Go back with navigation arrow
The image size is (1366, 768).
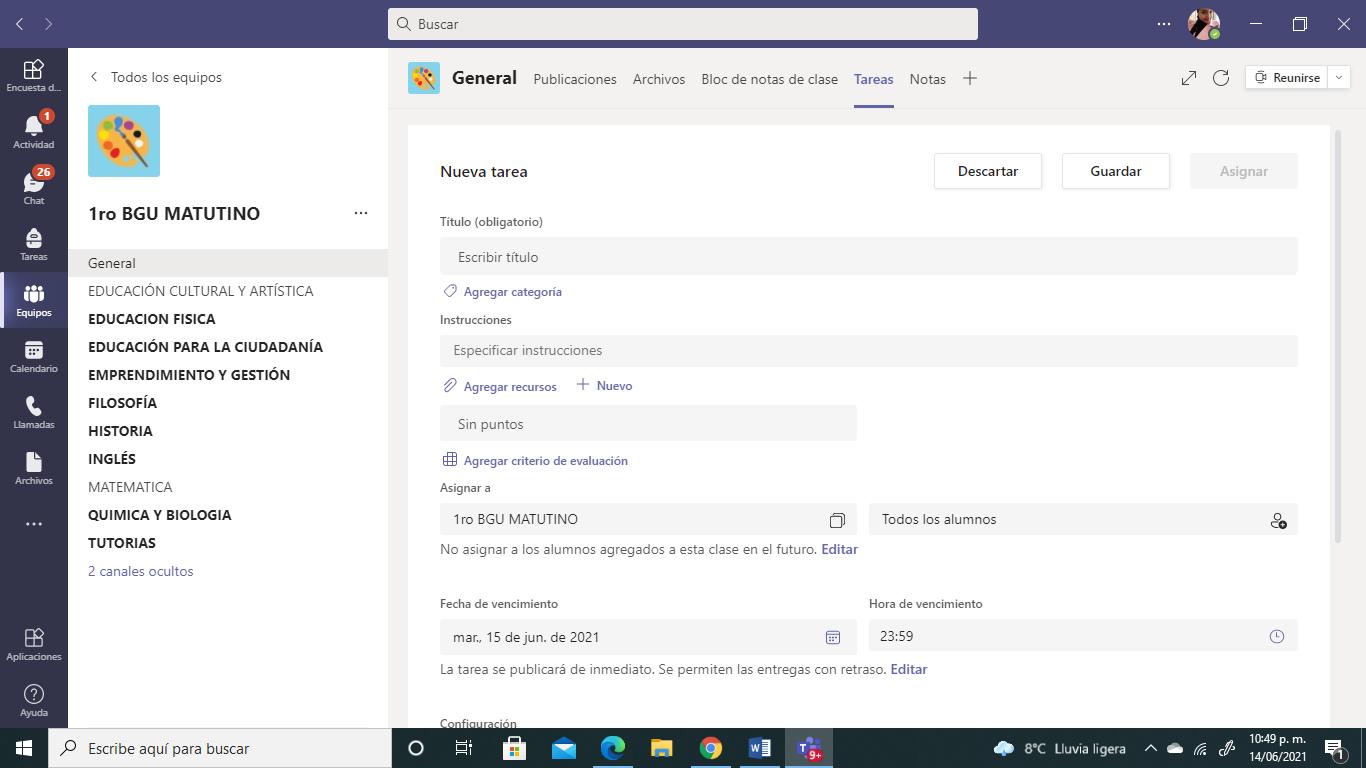[x=19, y=24]
